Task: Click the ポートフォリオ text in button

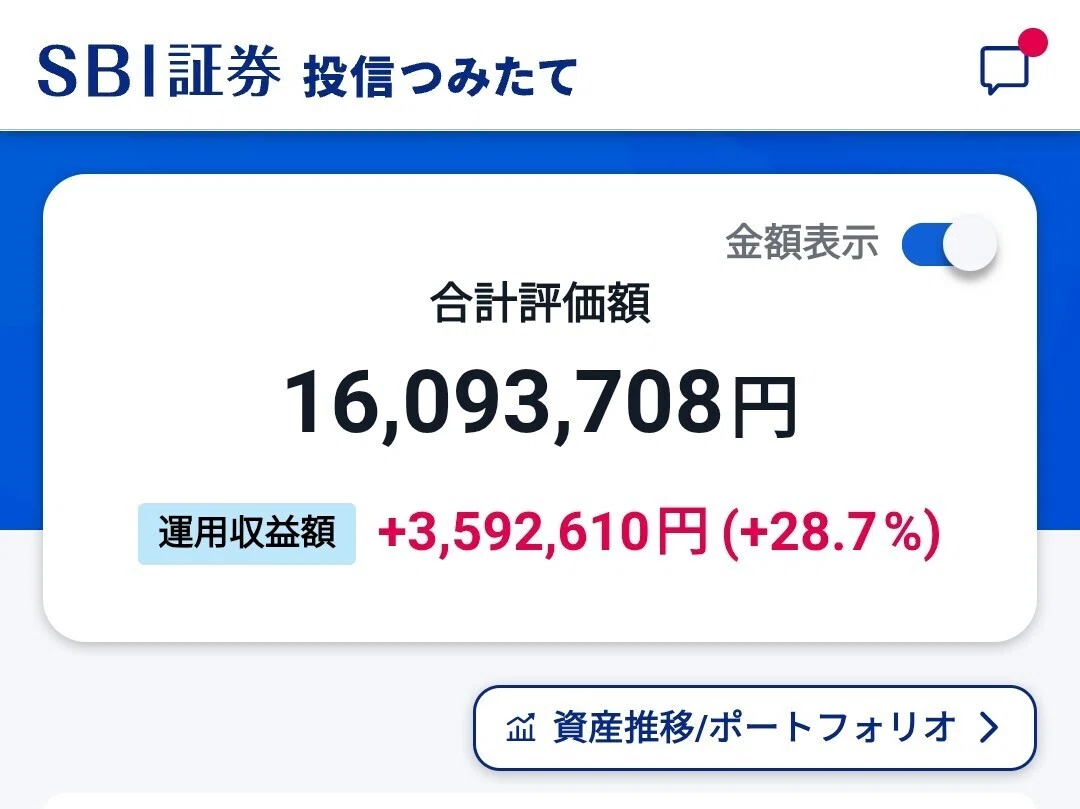Action: [x=833, y=727]
